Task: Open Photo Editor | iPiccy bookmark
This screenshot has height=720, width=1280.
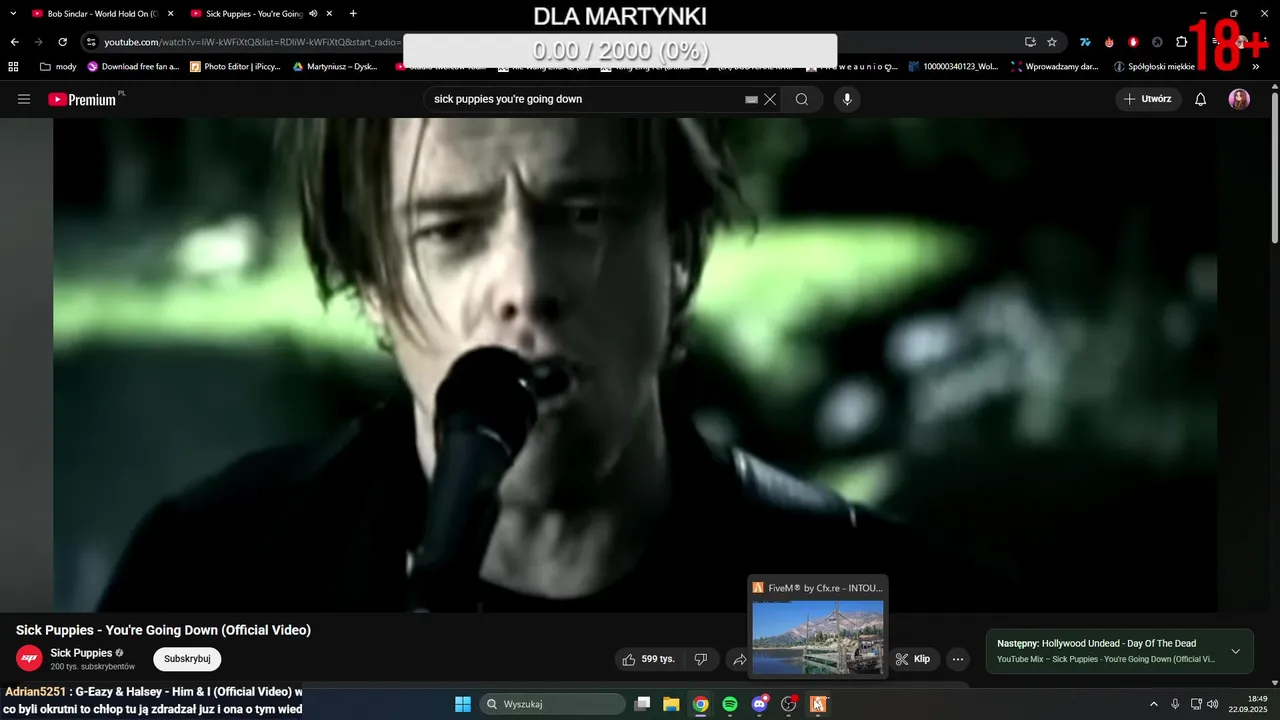Action: point(235,67)
